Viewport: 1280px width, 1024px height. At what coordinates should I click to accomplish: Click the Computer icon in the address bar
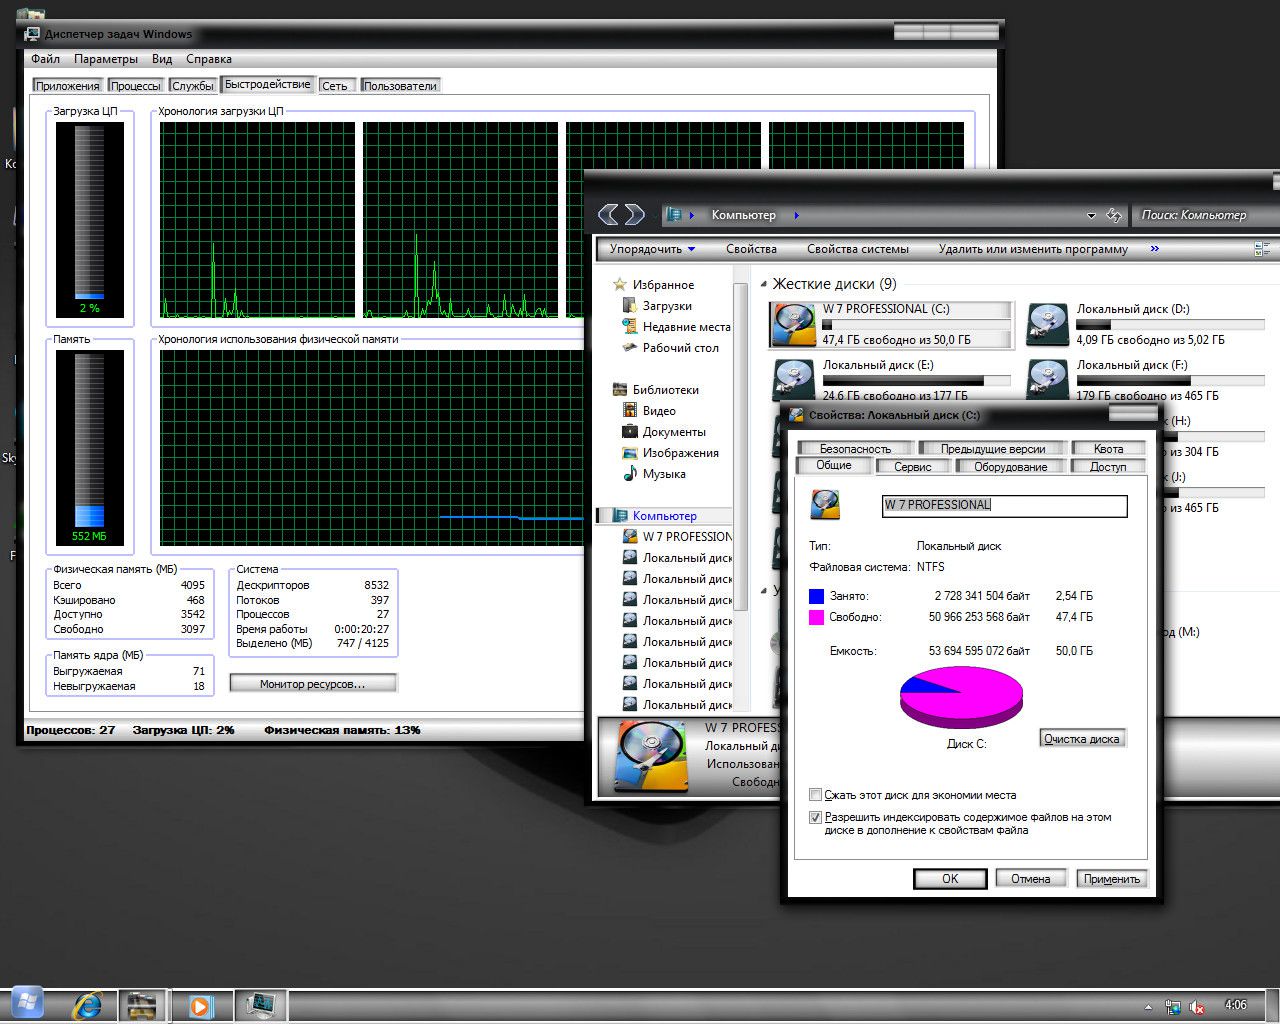[x=673, y=215]
